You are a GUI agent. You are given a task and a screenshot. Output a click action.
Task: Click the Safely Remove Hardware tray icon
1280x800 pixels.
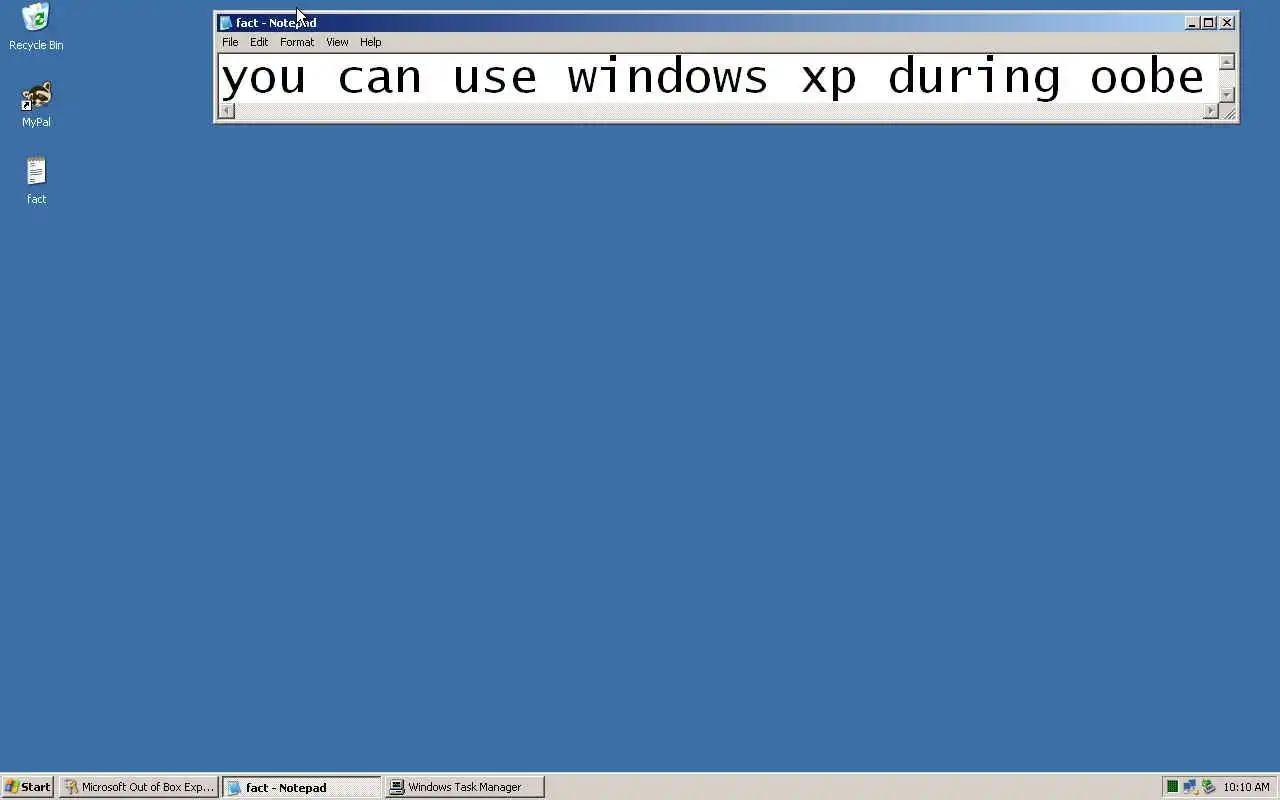1208,787
